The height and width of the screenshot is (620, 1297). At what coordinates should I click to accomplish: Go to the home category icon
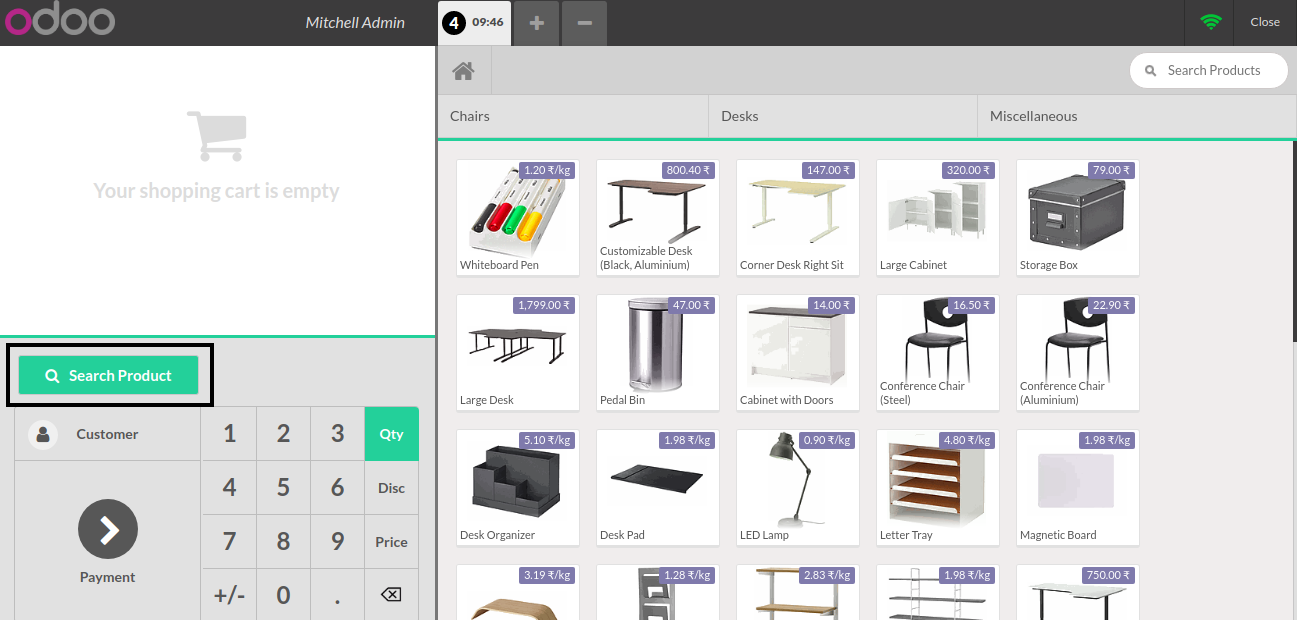pyautogui.click(x=463, y=71)
